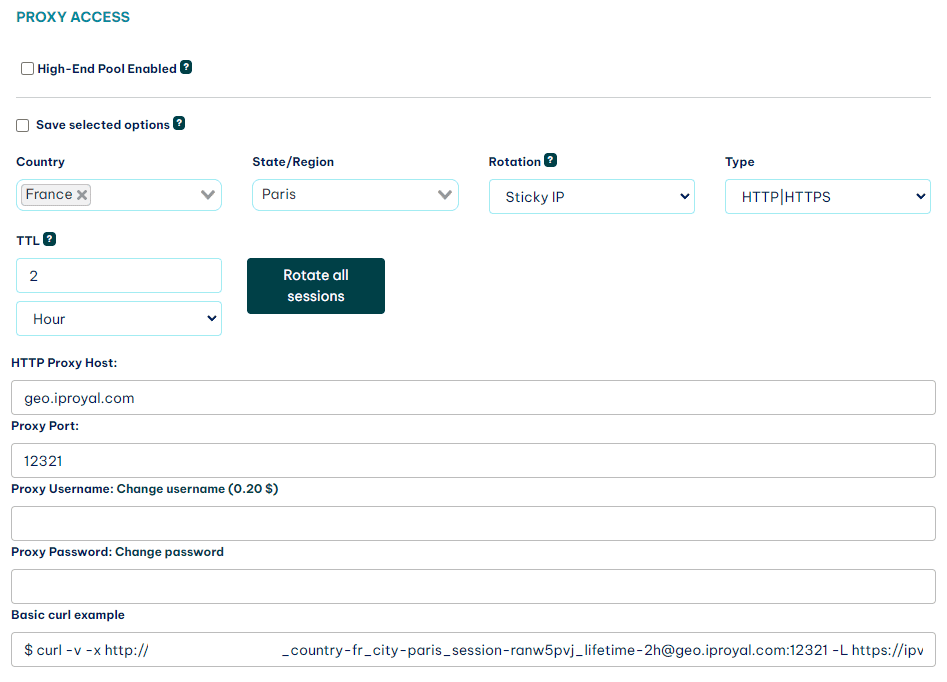947x682 pixels.
Task: Click the HTTP Proxy Host label
Action: pos(64,362)
